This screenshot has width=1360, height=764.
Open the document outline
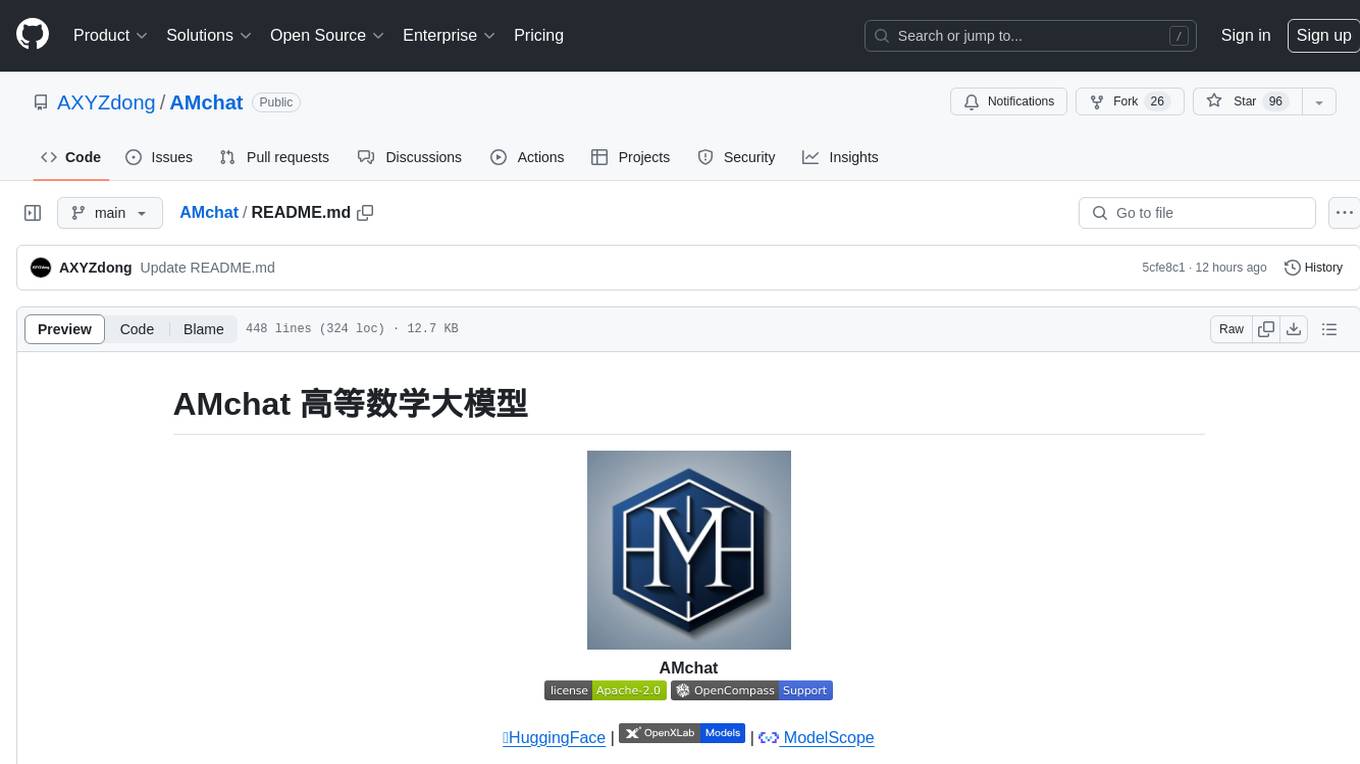click(x=1329, y=329)
